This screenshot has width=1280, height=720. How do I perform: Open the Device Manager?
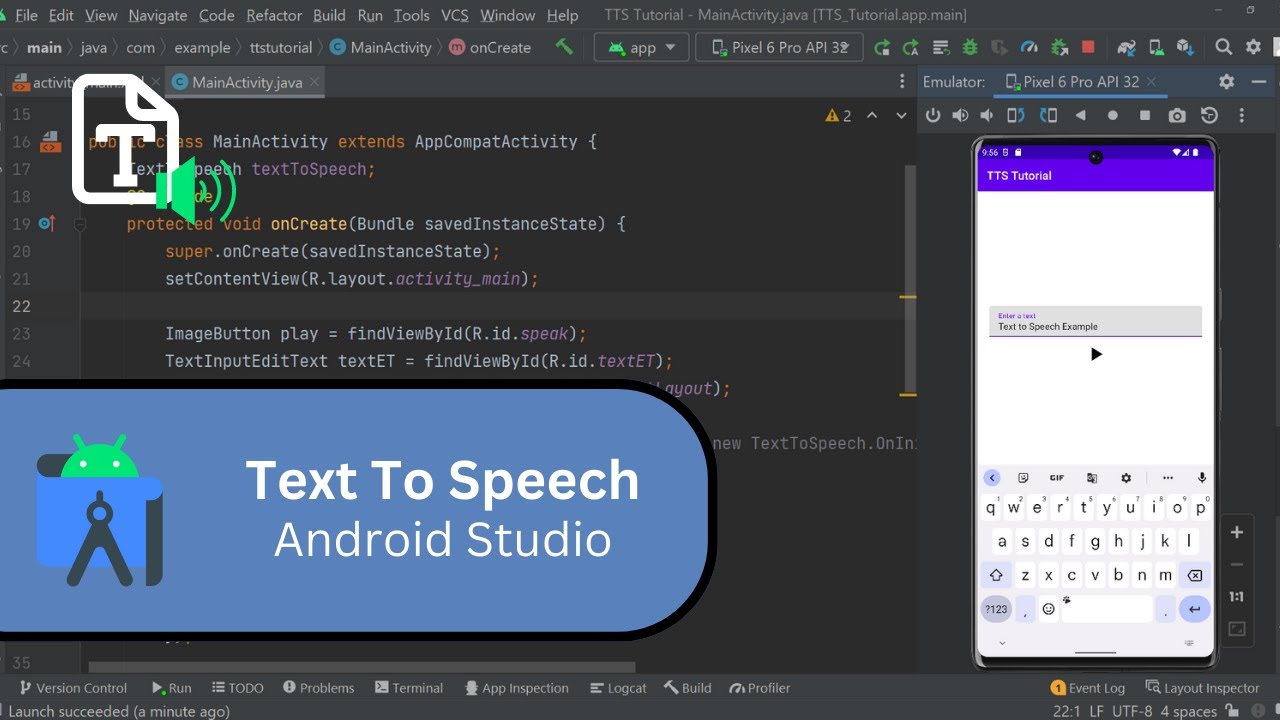pos(1156,47)
